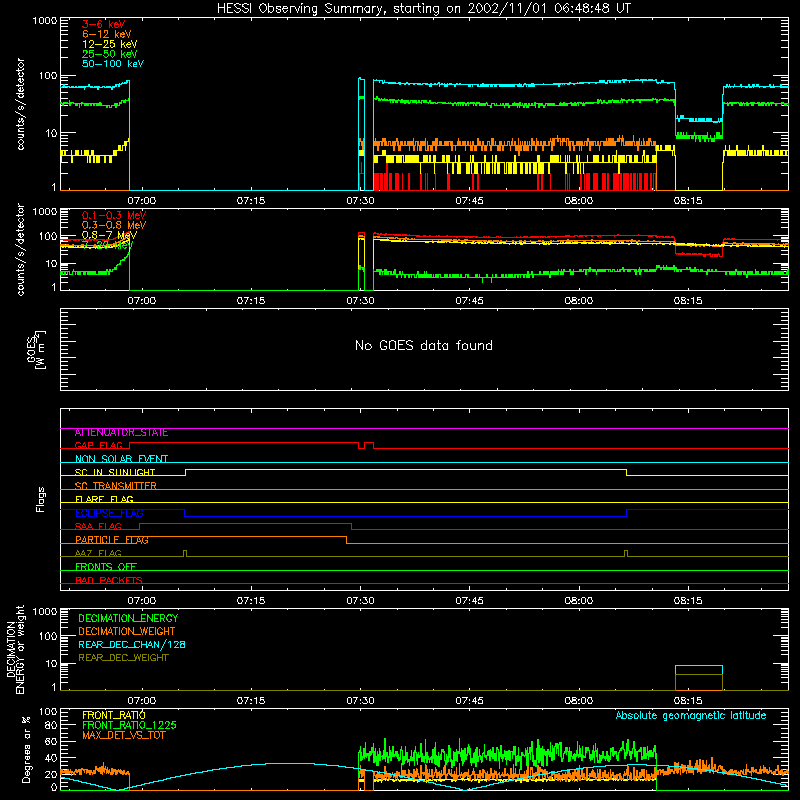800x800 pixels.
Task: Click the 0.1-0.3 MeV legend label
Action: point(114,215)
